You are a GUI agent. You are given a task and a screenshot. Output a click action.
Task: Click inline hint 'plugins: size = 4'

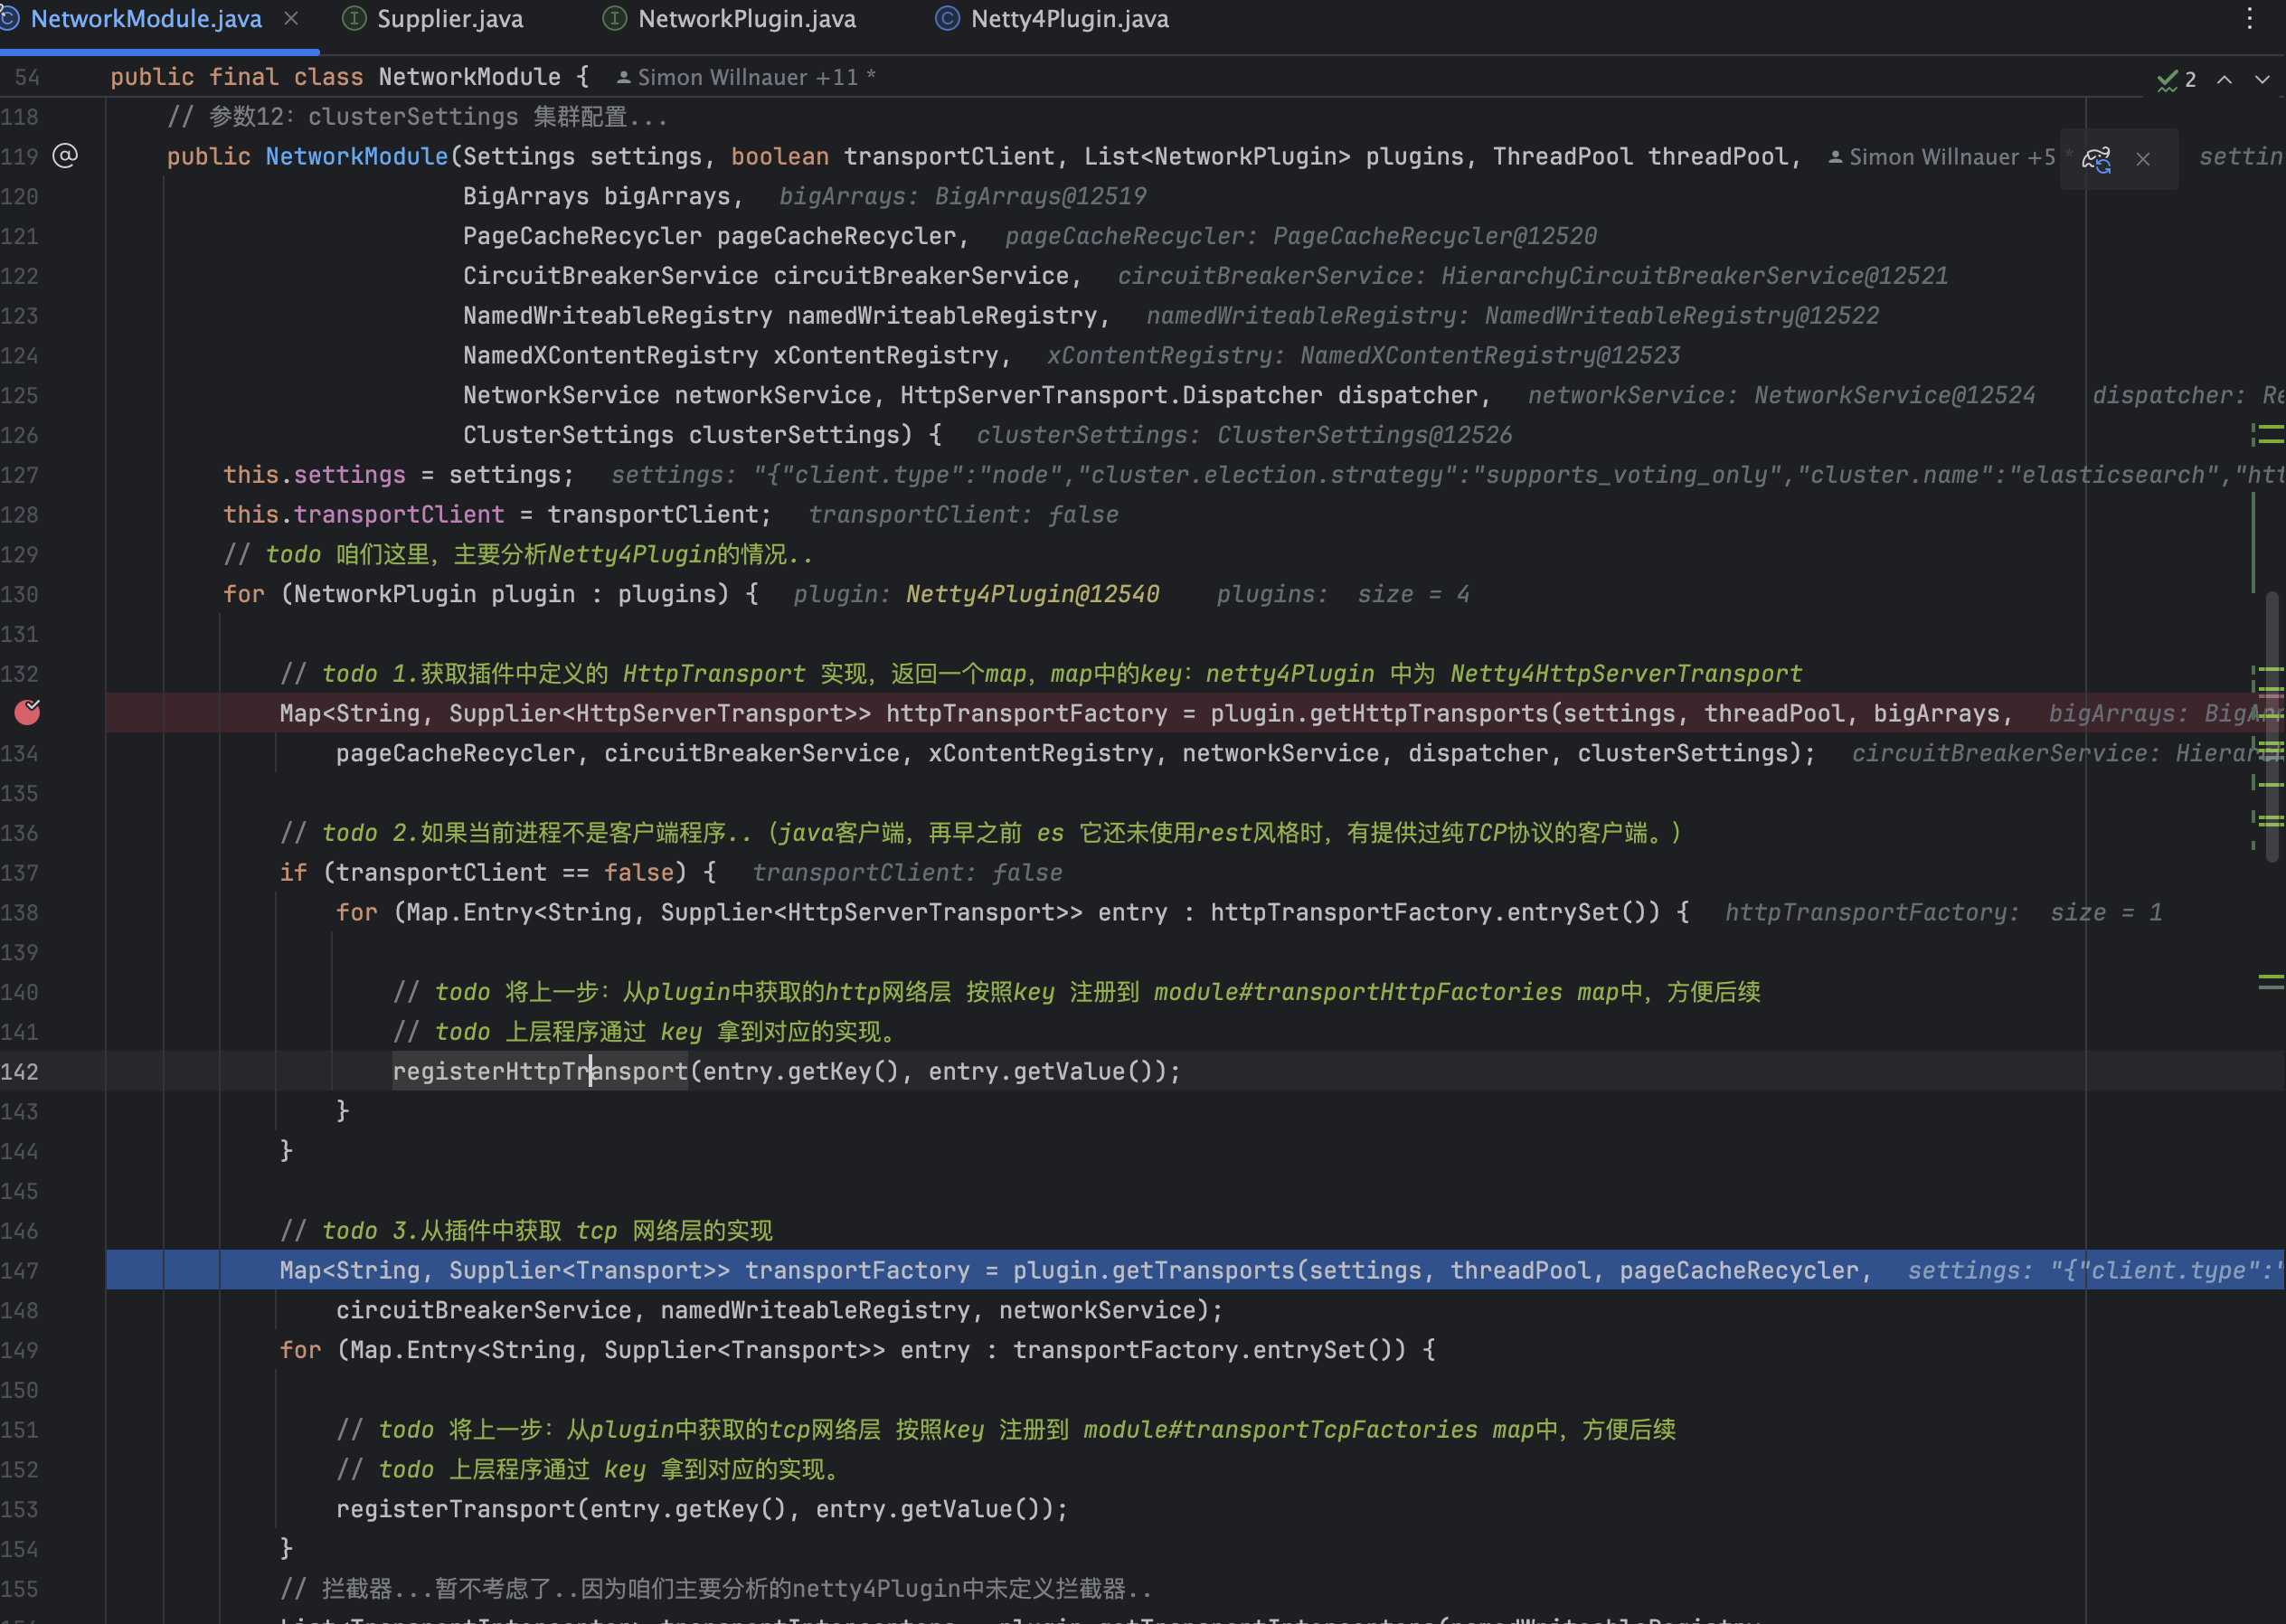point(1342,594)
